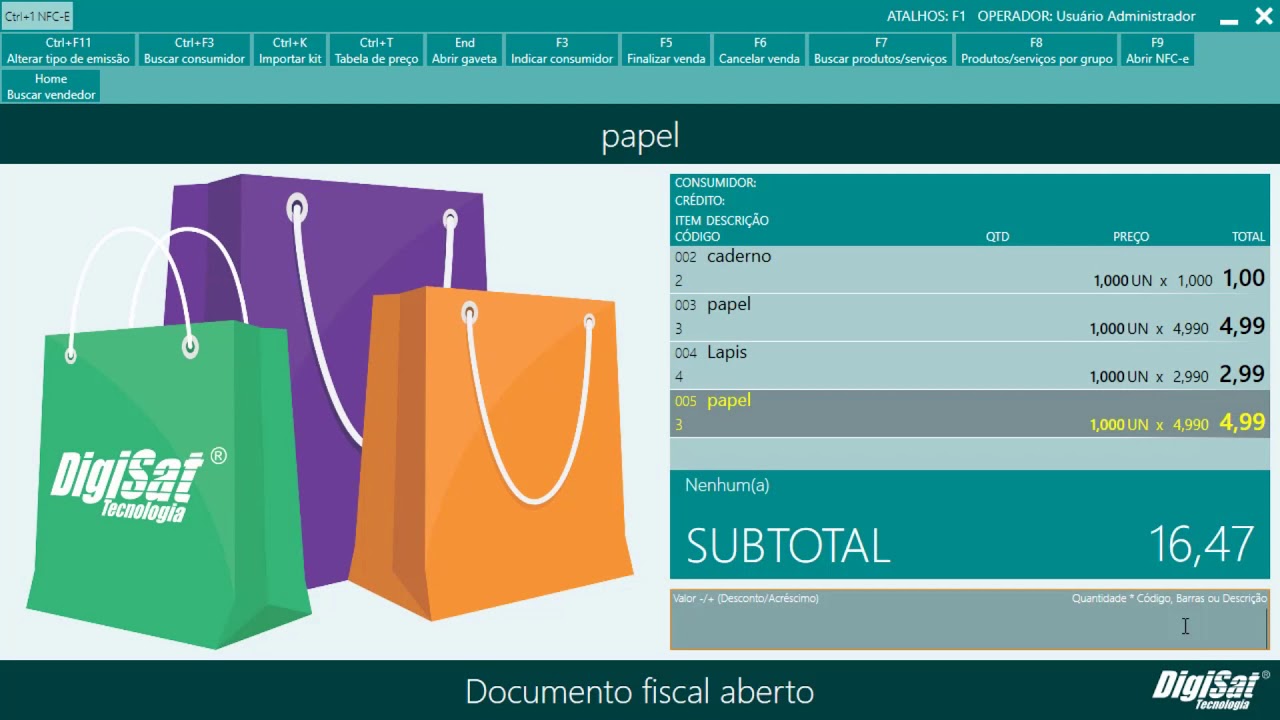Click the Lapis total 2,99
Viewport: 1280px width, 720px height.
1242,375
